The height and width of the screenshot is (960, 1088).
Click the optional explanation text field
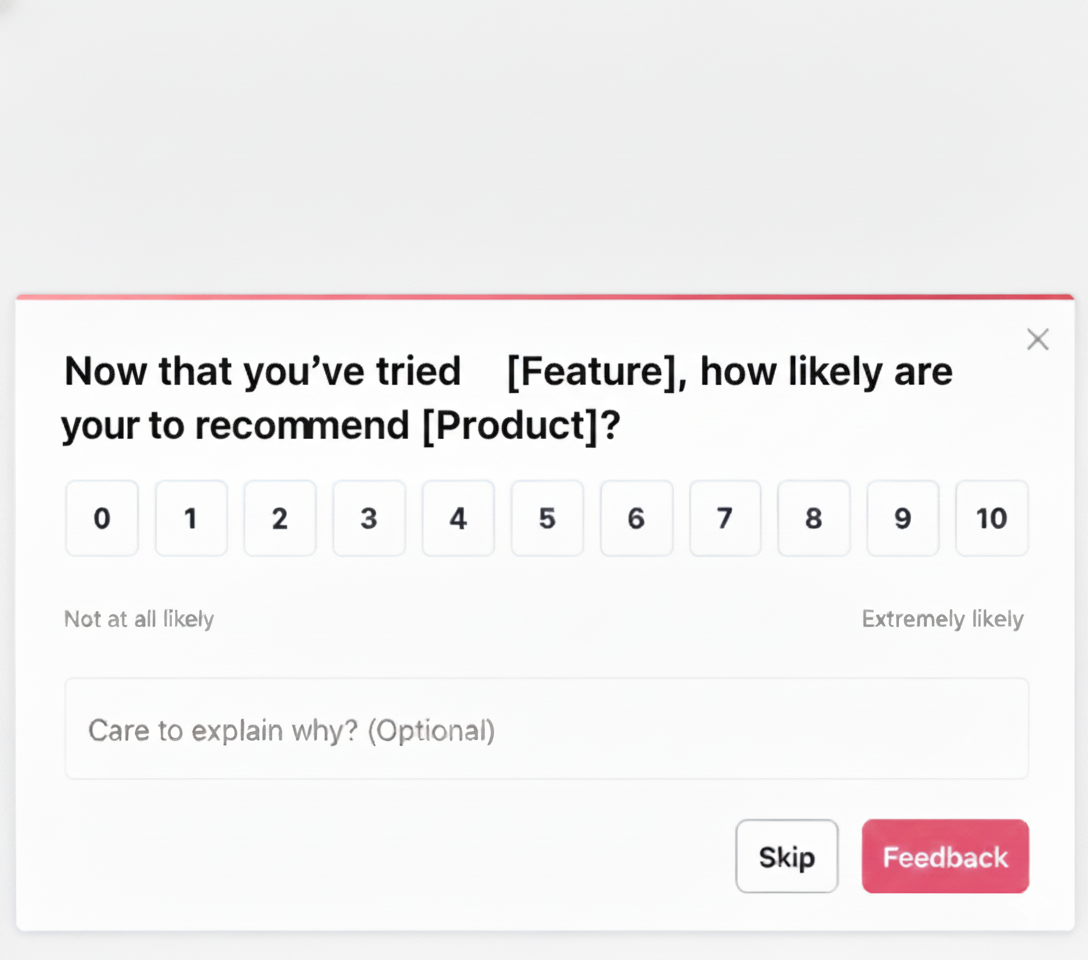546,728
